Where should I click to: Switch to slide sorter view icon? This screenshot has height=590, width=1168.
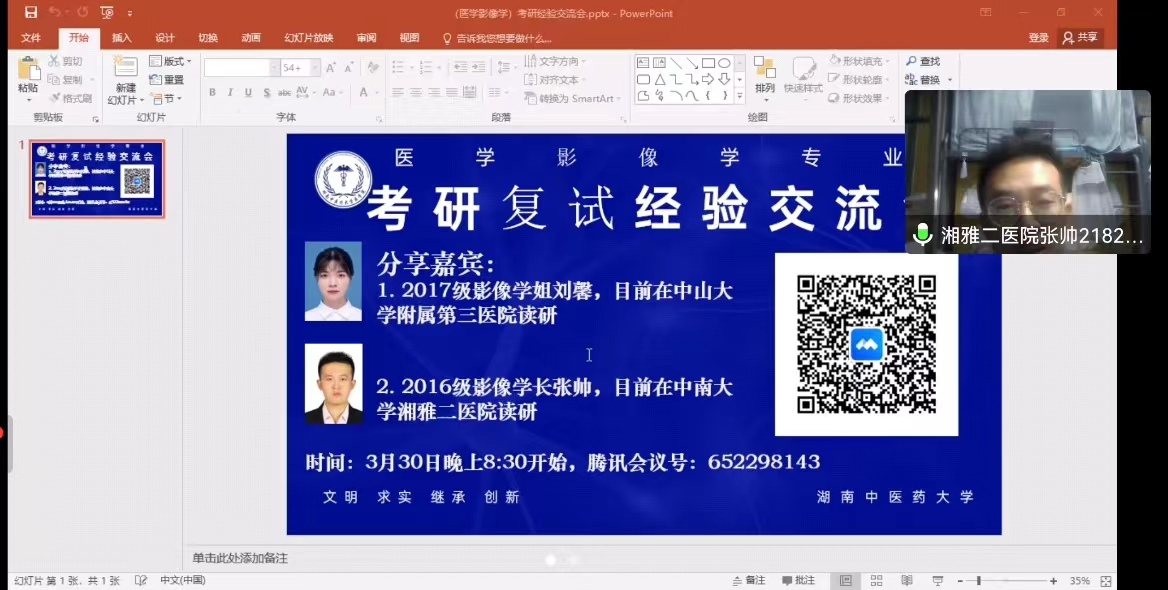[876, 581]
